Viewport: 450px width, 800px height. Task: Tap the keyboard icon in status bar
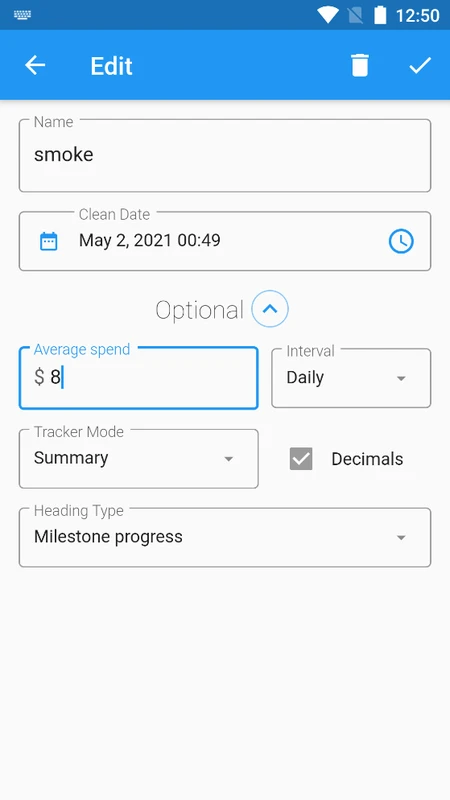tap(22, 15)
